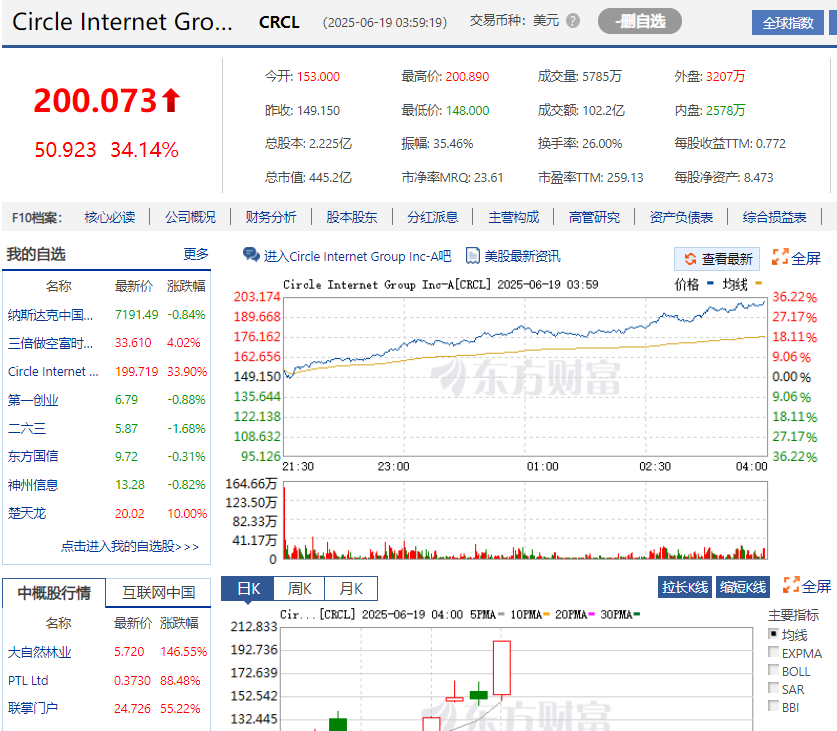This screenshot has width=837, height=731.
Task: Open 主营构成 in the F10 menu
Action: (x=514, y=217)
